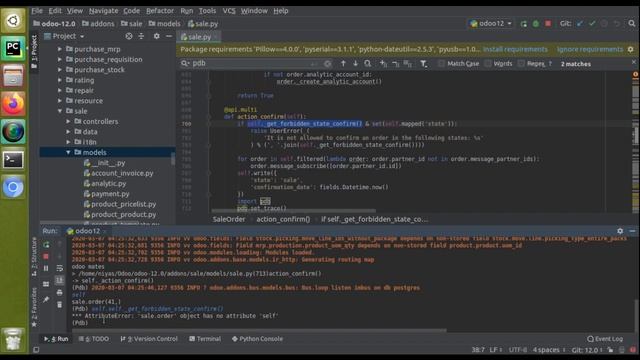Expand the resource folder
This screenshot has width=640, height=360.
click(x=60, y=101)
